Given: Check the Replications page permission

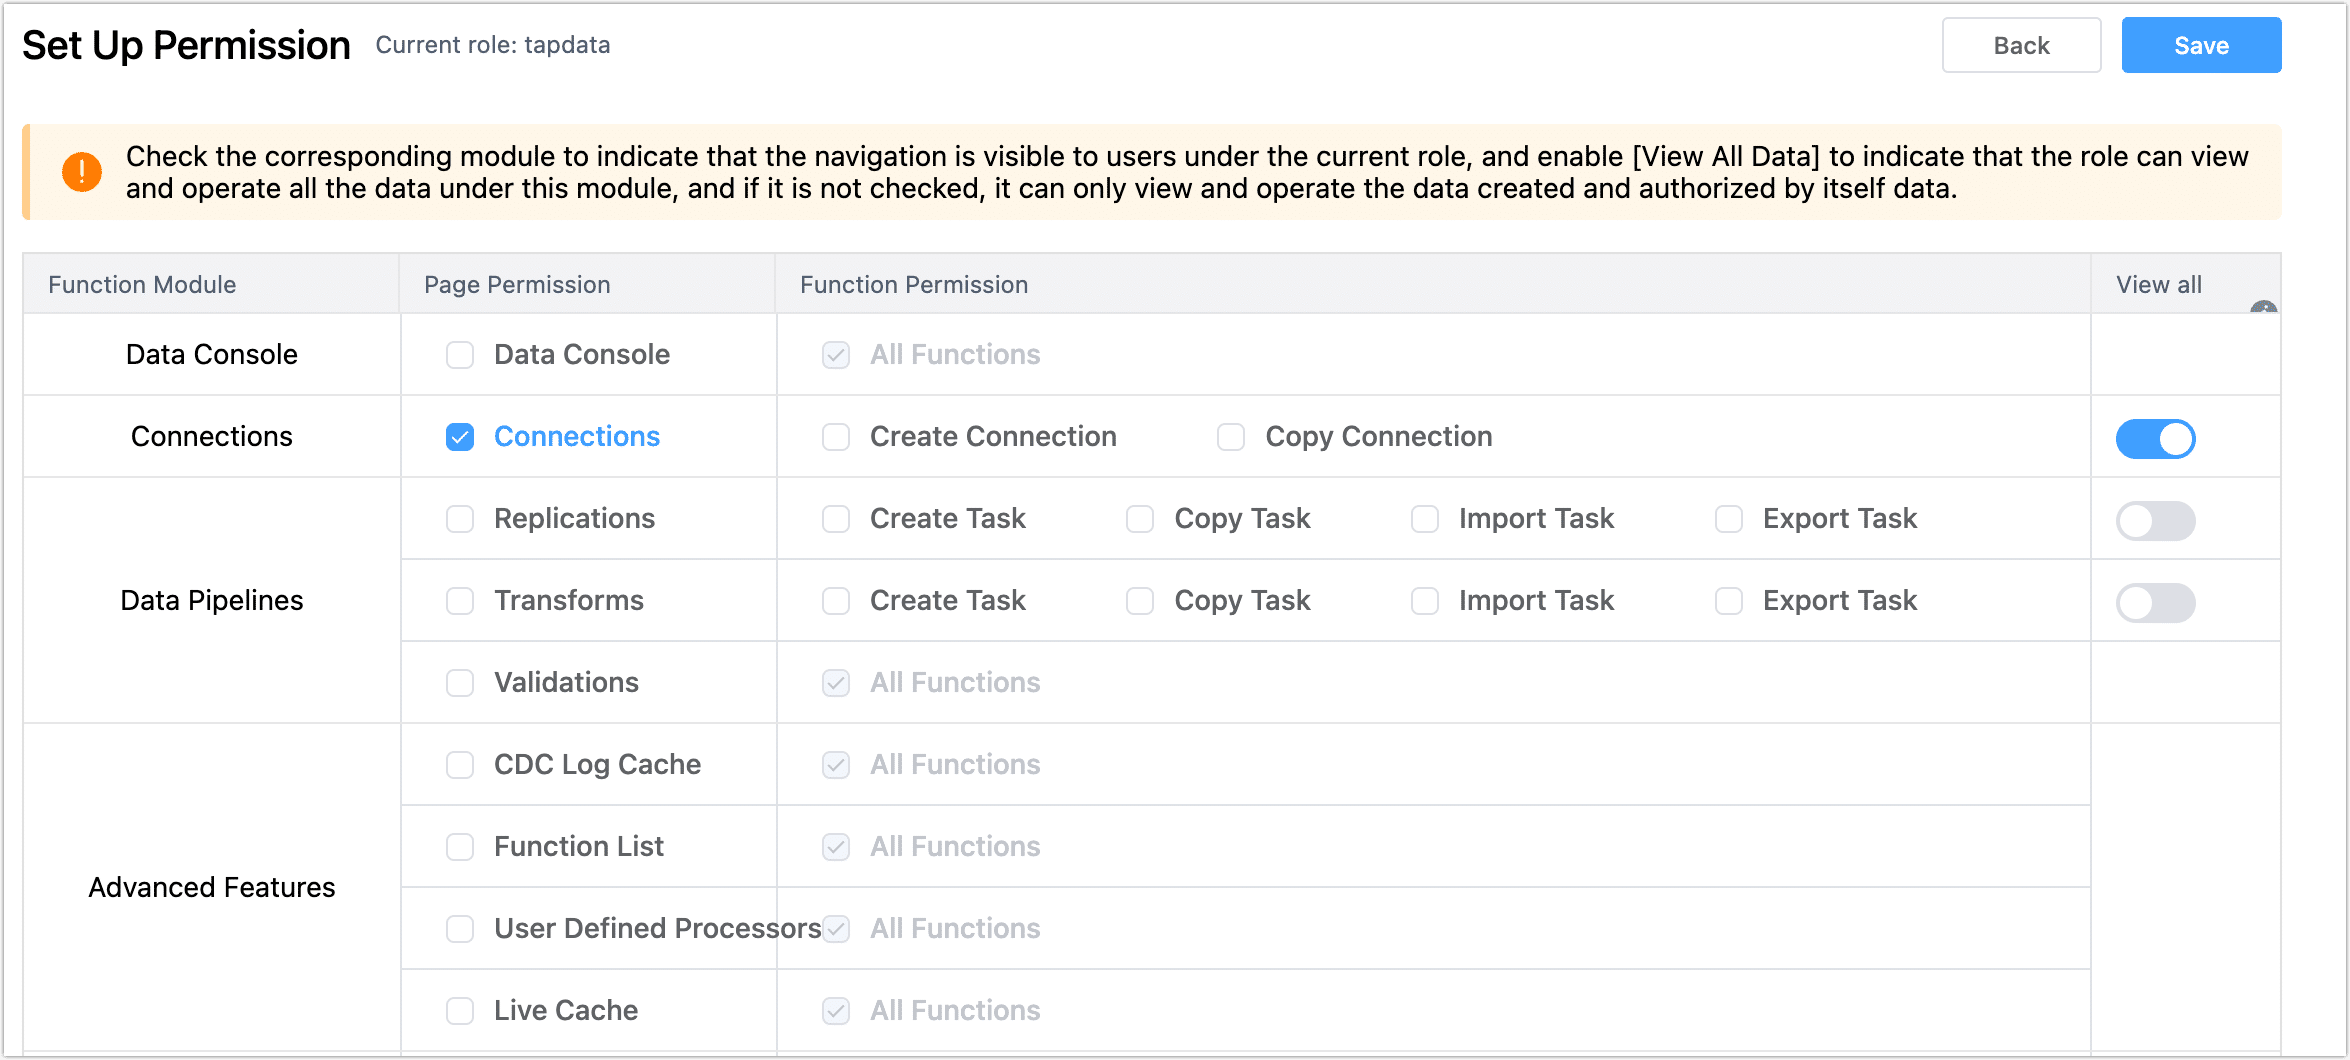Looking at the screenshot, I should click(x=460, y=519).
